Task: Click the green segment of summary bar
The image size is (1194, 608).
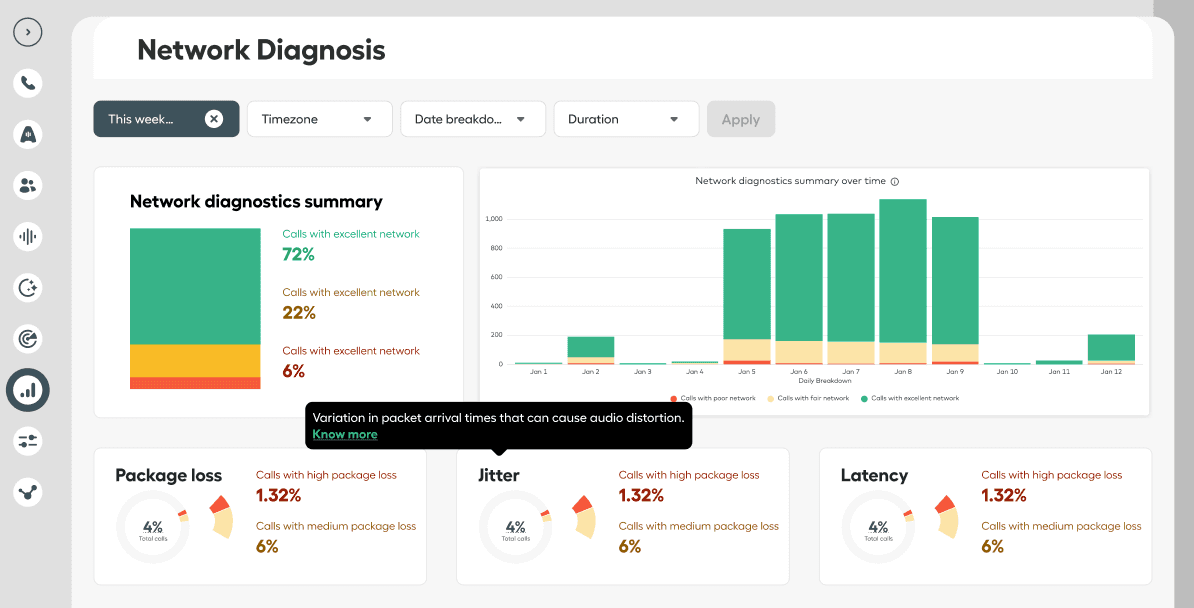Action: [195, 286]
